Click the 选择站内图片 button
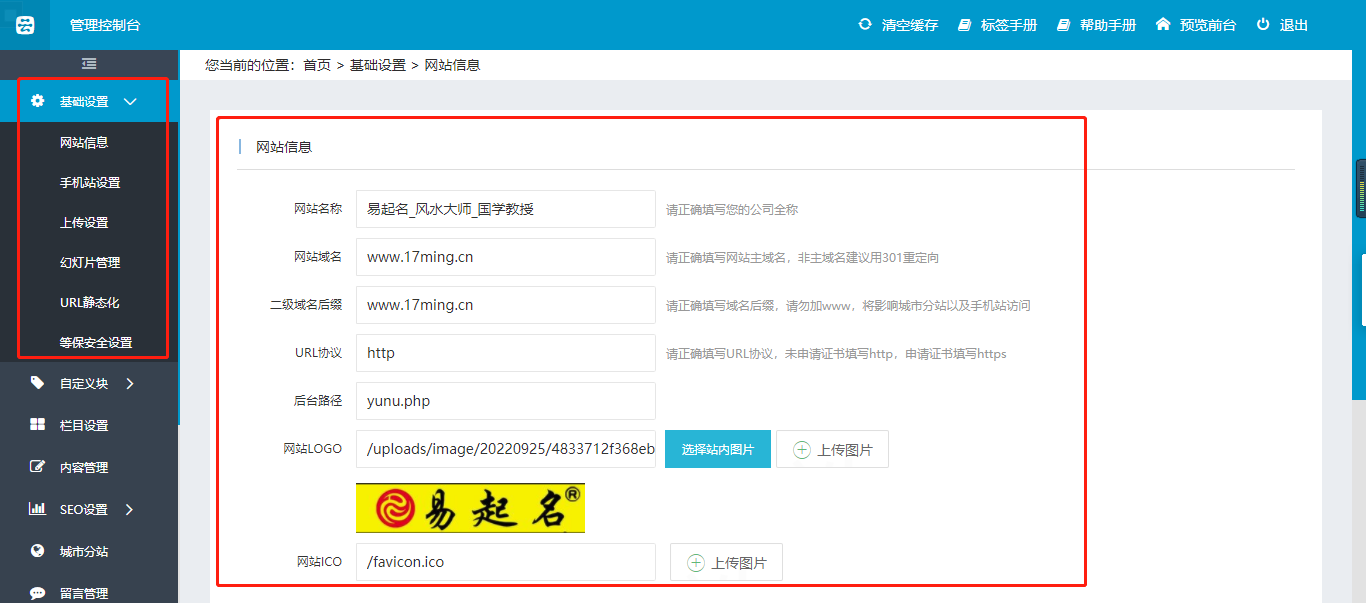 717,450
